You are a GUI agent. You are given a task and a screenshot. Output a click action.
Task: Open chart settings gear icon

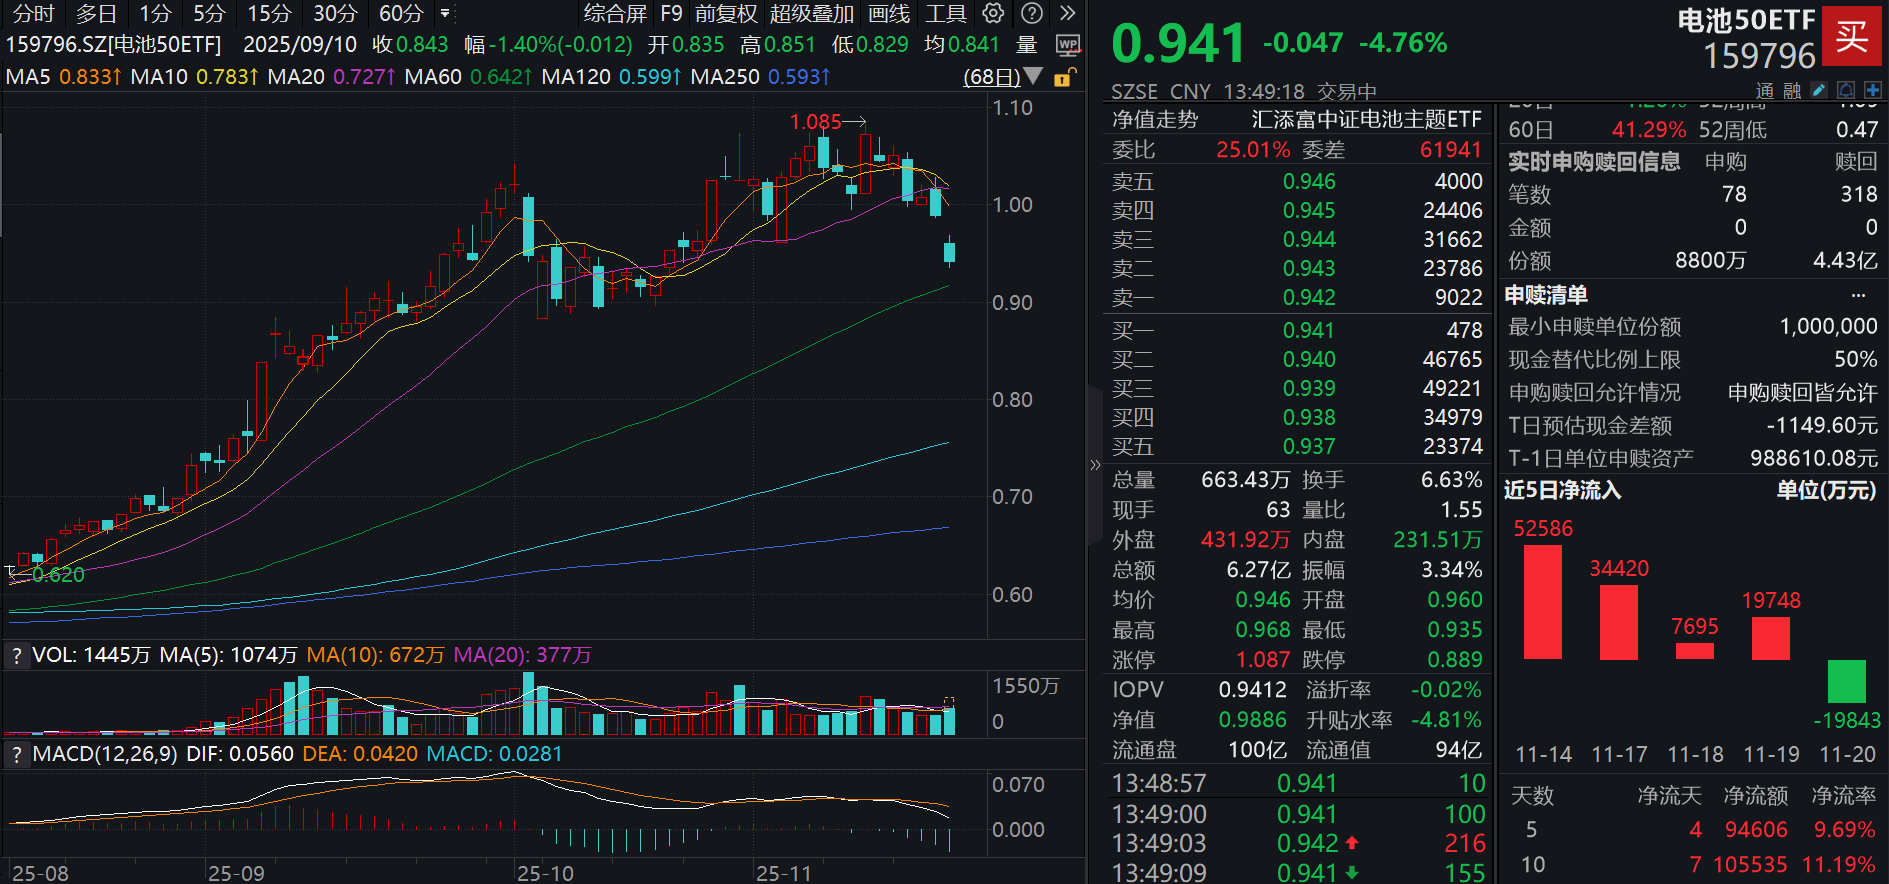pos(993,13)
